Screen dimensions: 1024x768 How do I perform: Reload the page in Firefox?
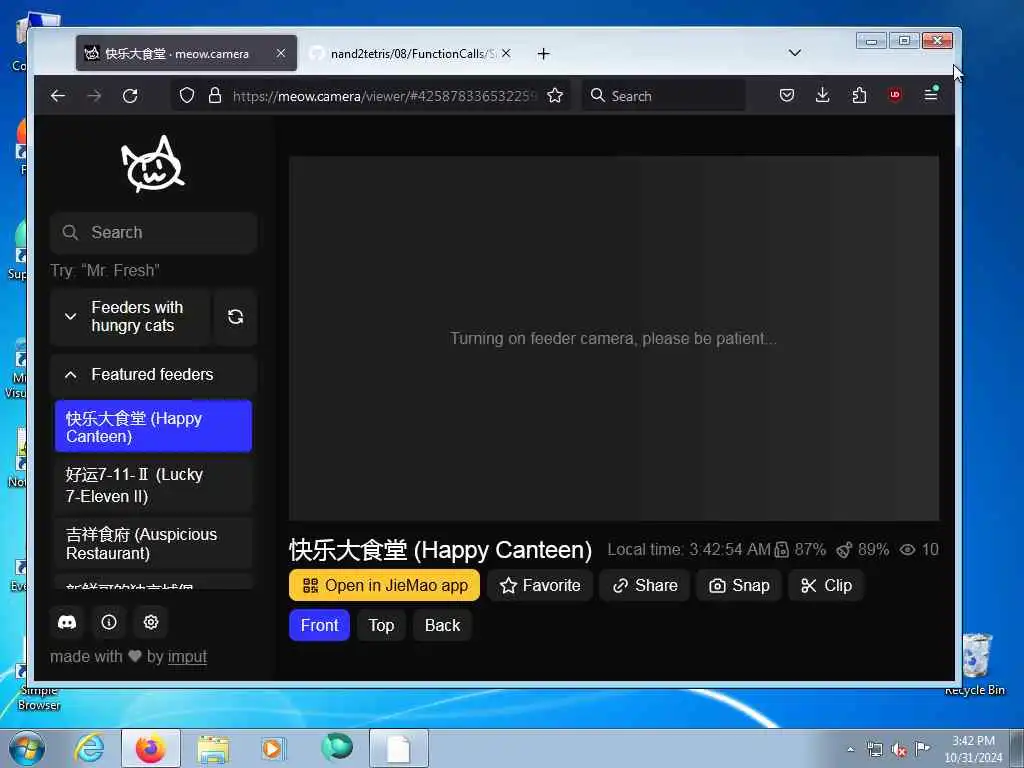[x=131, y=96]
